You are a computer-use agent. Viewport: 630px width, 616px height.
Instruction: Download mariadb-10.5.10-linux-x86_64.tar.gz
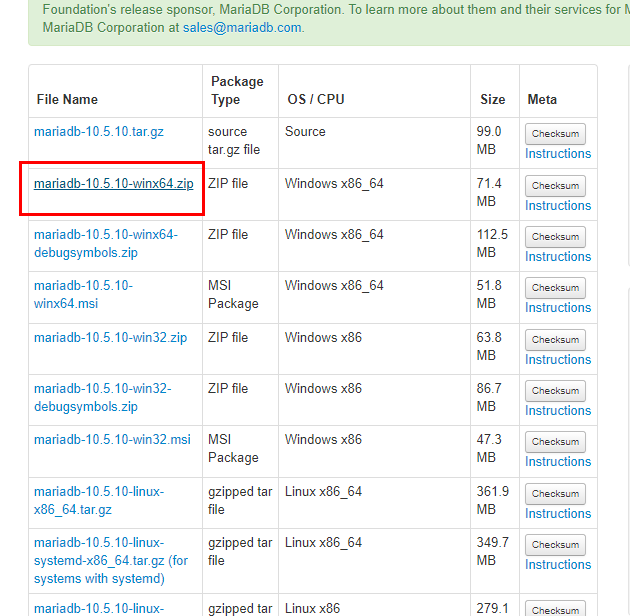[x=99, y=501]
